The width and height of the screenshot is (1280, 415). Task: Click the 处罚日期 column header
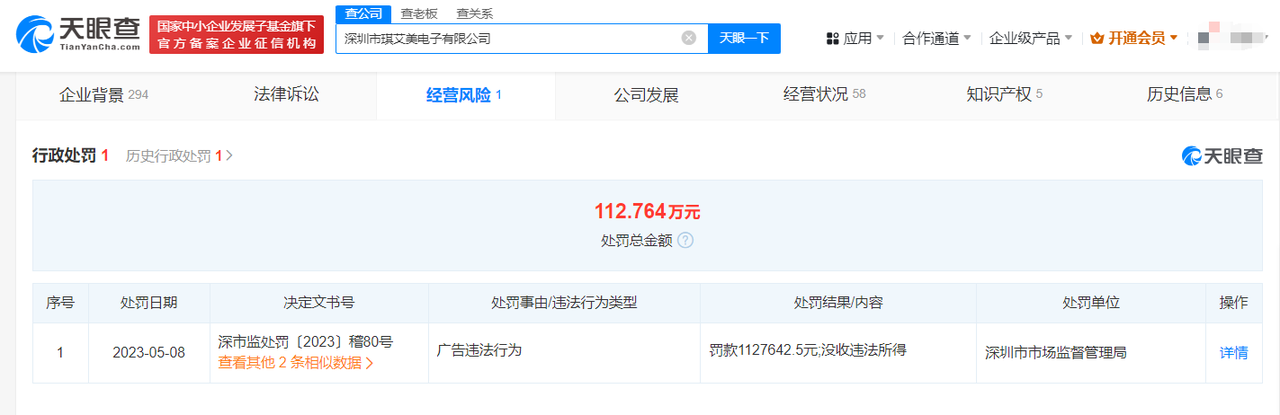(x=149, y=303)
